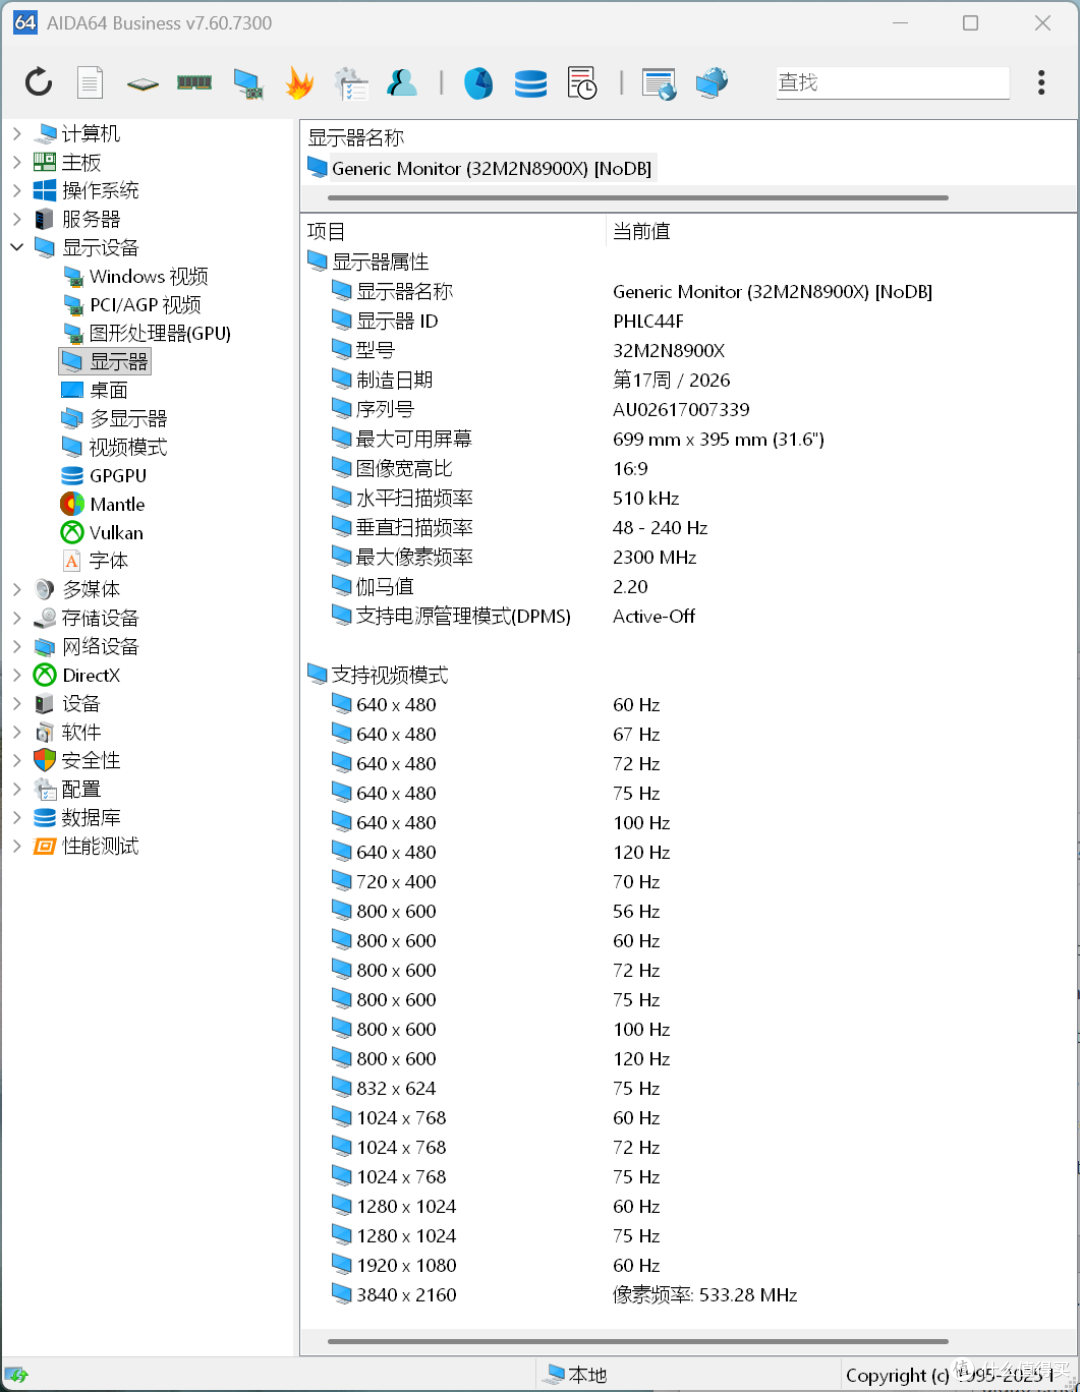Screen dimensions: 1080x1392
Task: Click the 当前值 column header
Action: click(x=642, y=232)
